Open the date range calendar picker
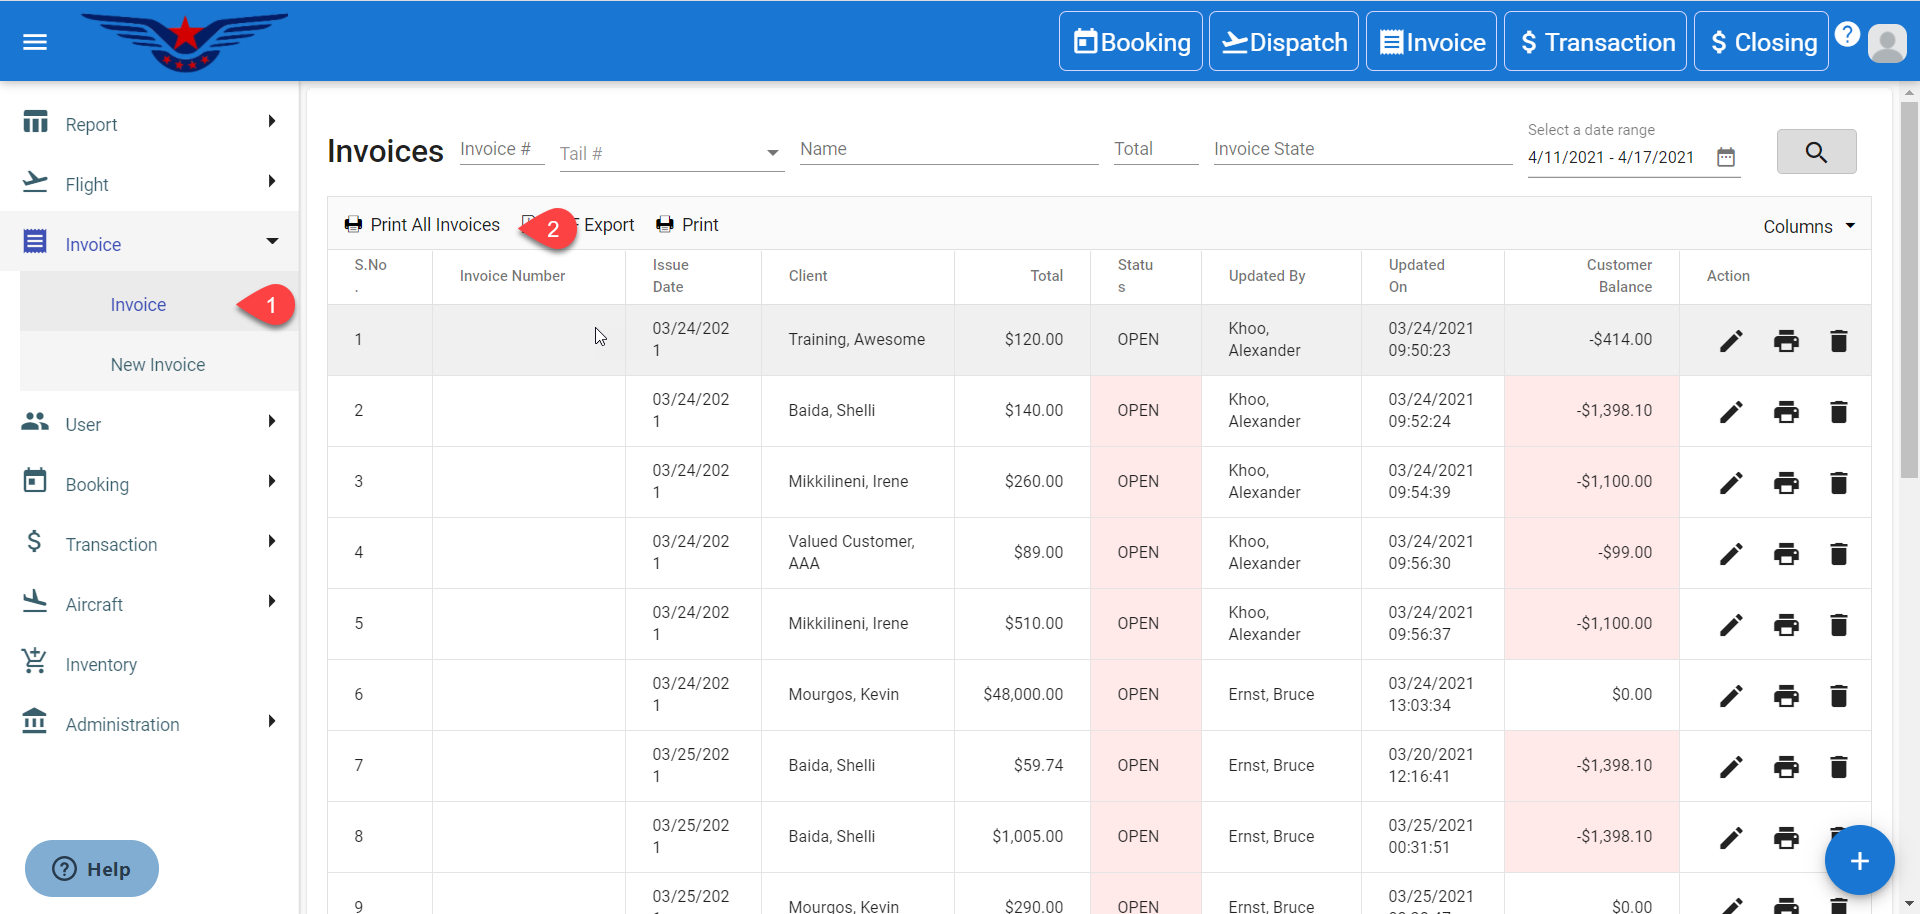1920x914 pixels. point(1726,157)
